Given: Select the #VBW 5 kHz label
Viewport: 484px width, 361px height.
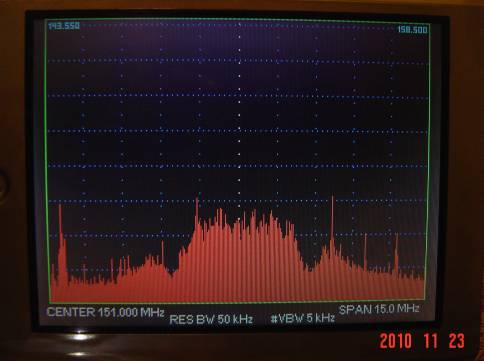Looking at the screenshot, I should 303,318.
